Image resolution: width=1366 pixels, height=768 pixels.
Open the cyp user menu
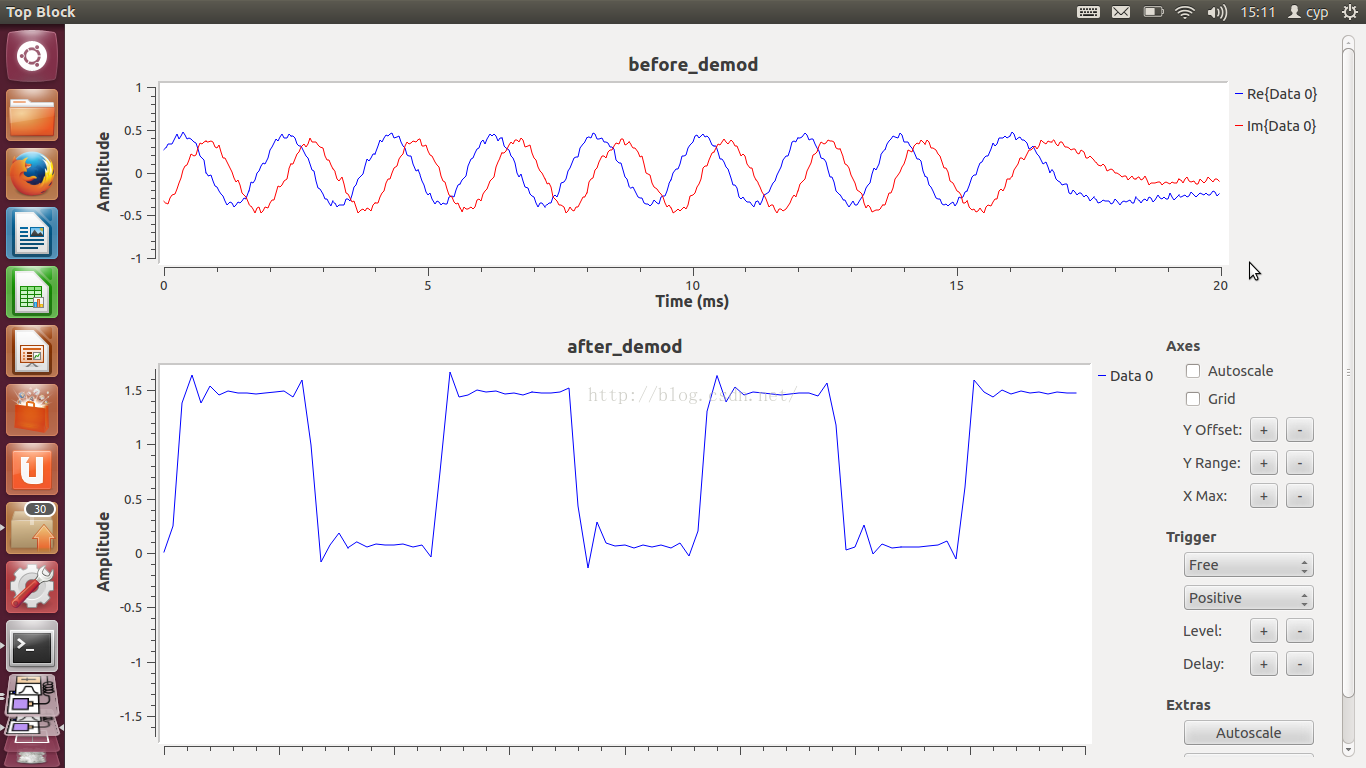pyautogui.click(x=1308, y=12)
